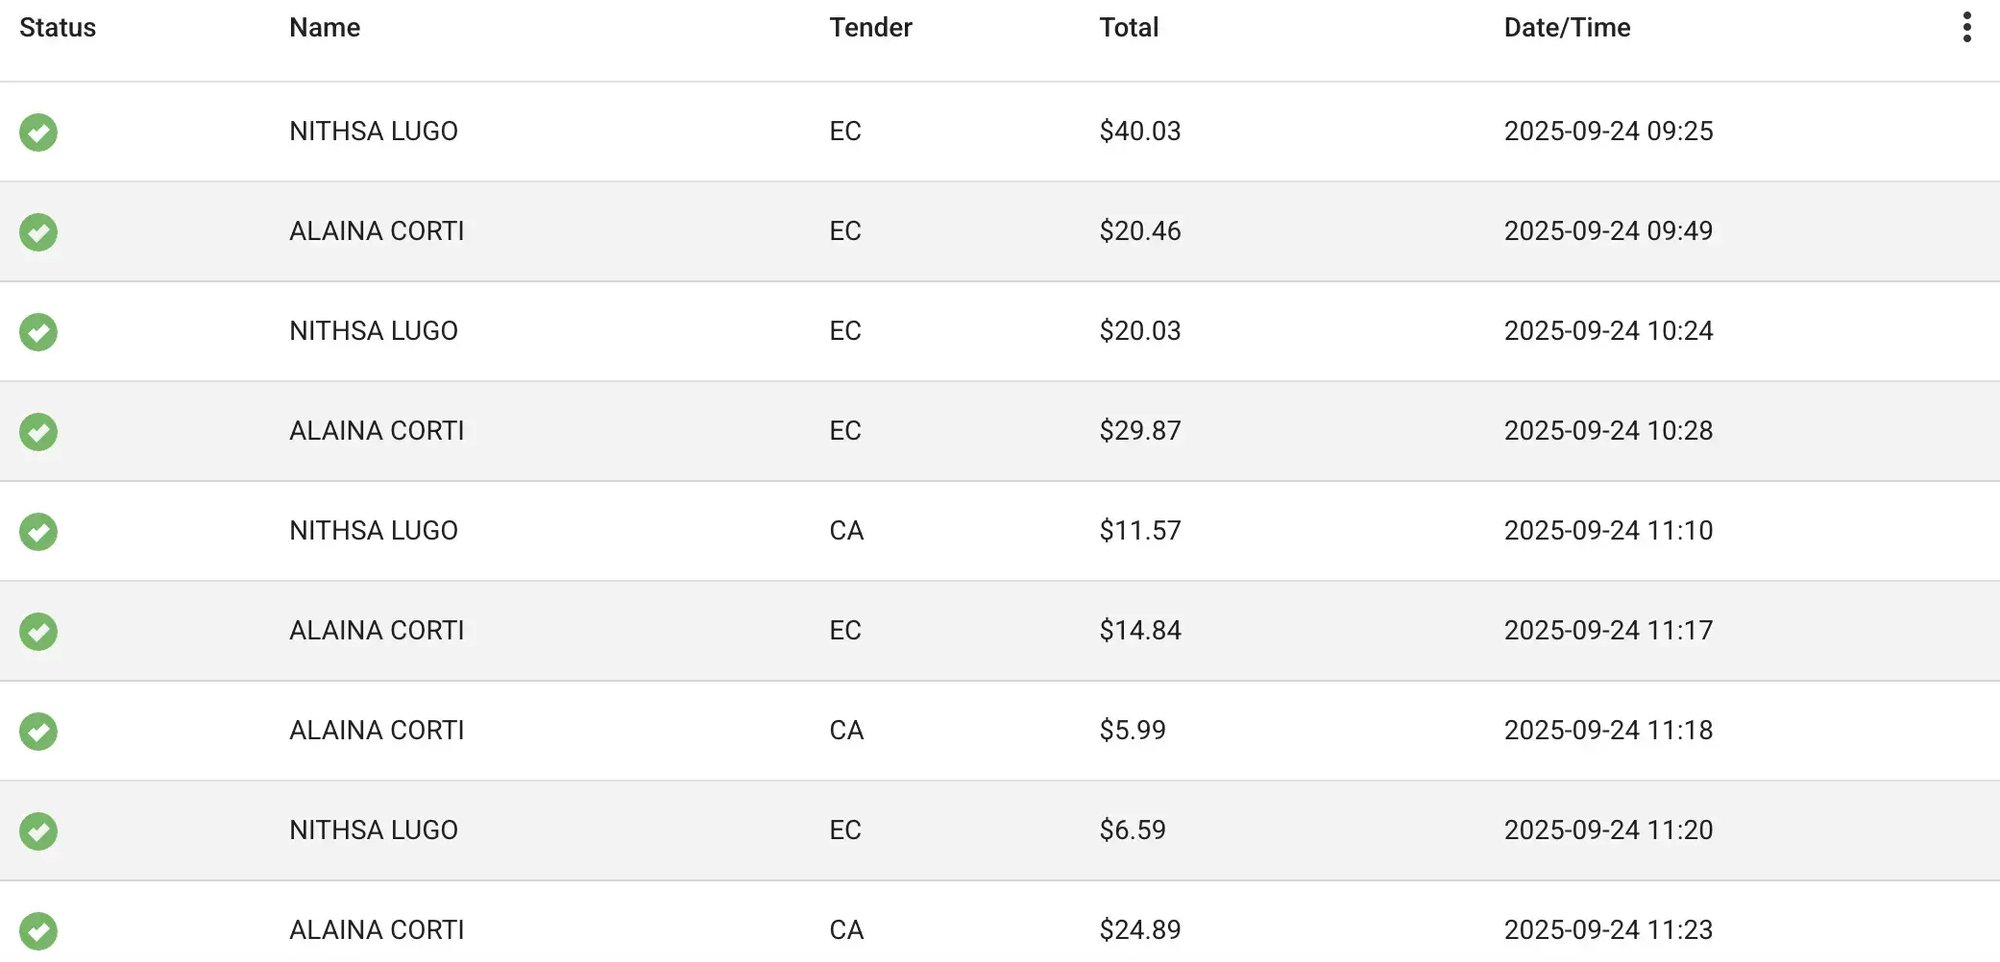Screen dimensions: 2000x962
Task: Sort by the Date/Time column header
Action: (1567, 28)
